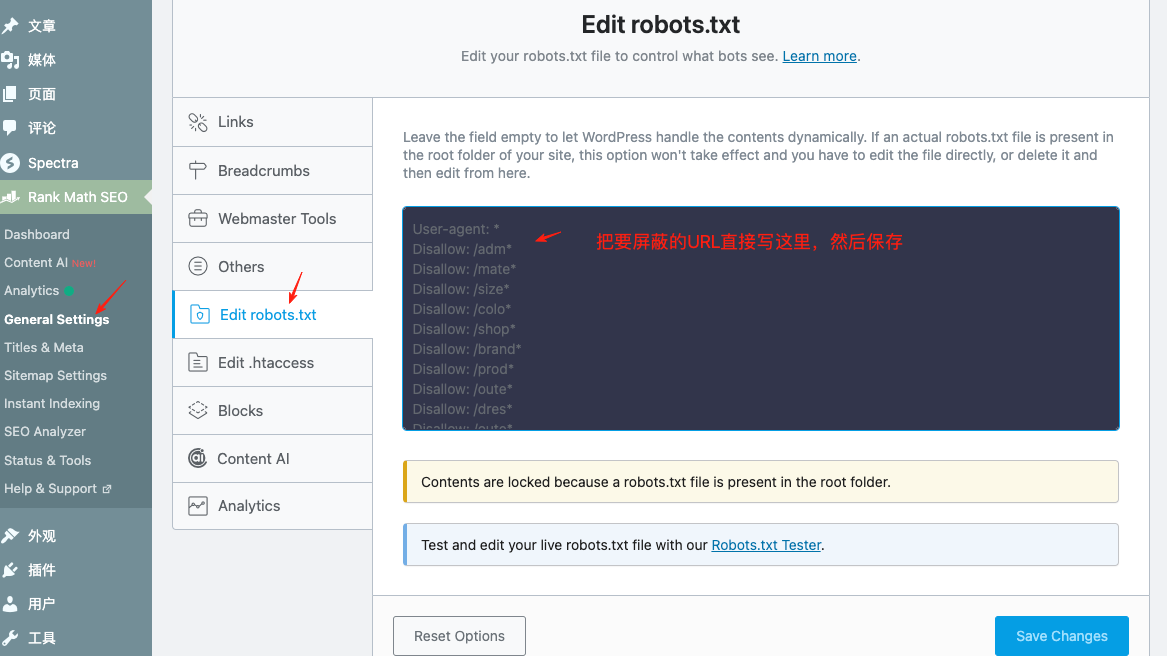Switch to the Webmaster Tools tab

tap(277, 219)
